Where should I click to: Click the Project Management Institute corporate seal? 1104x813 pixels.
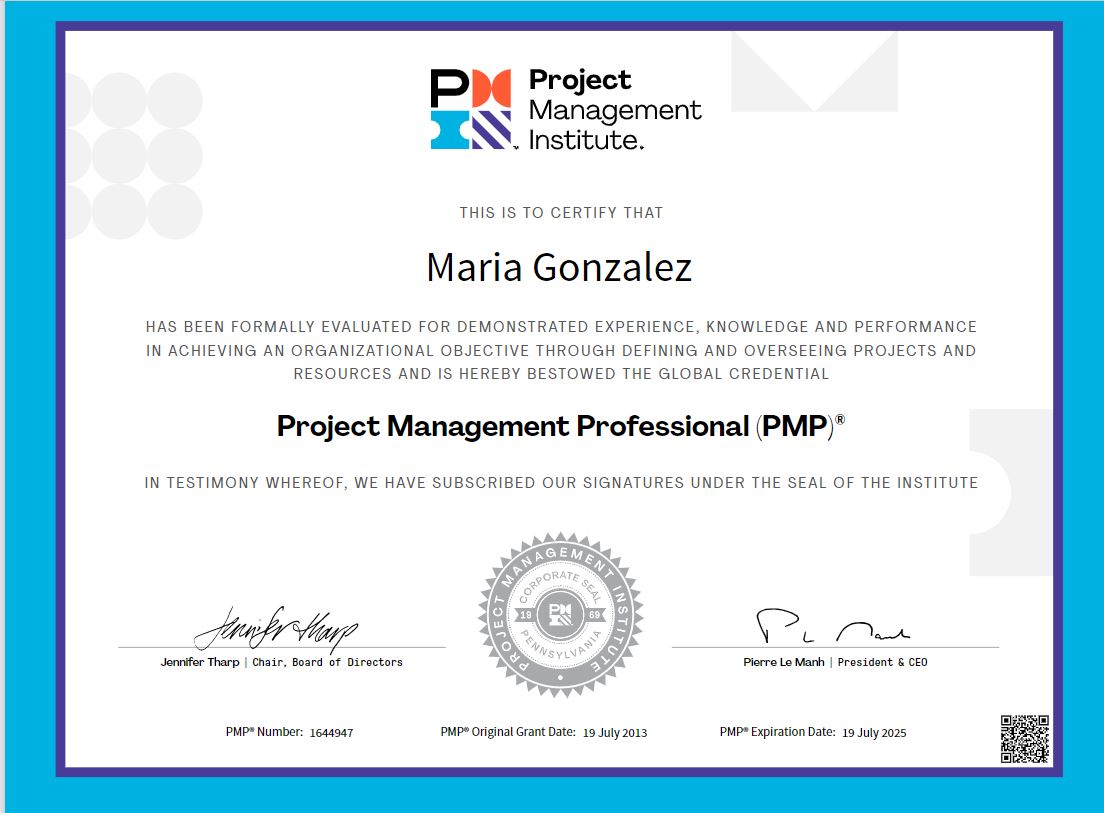tap(560, 615)
